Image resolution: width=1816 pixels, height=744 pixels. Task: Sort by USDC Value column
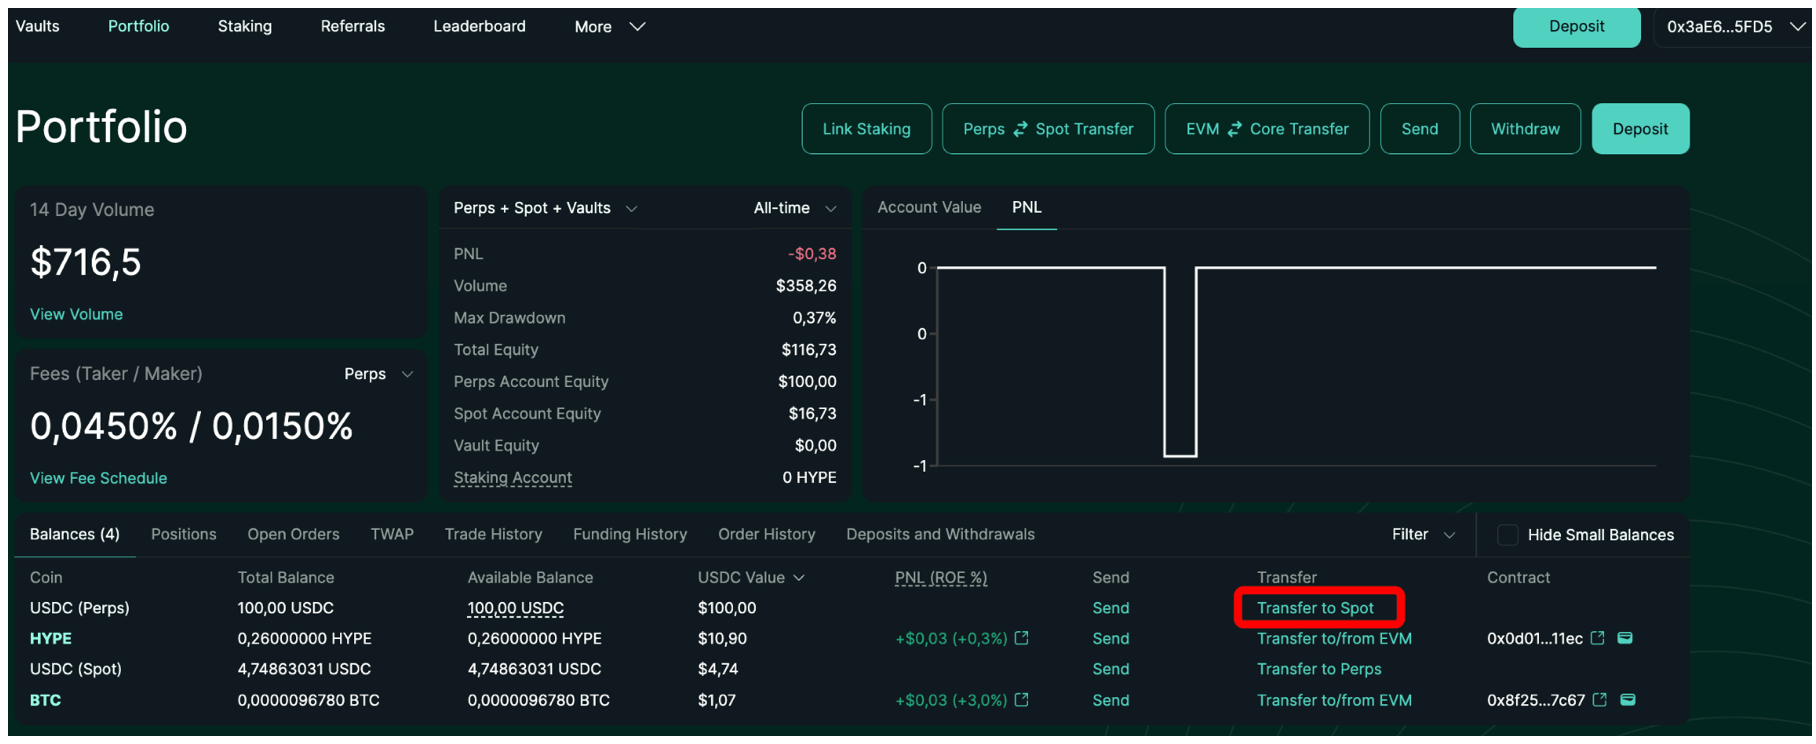(750, 578)
